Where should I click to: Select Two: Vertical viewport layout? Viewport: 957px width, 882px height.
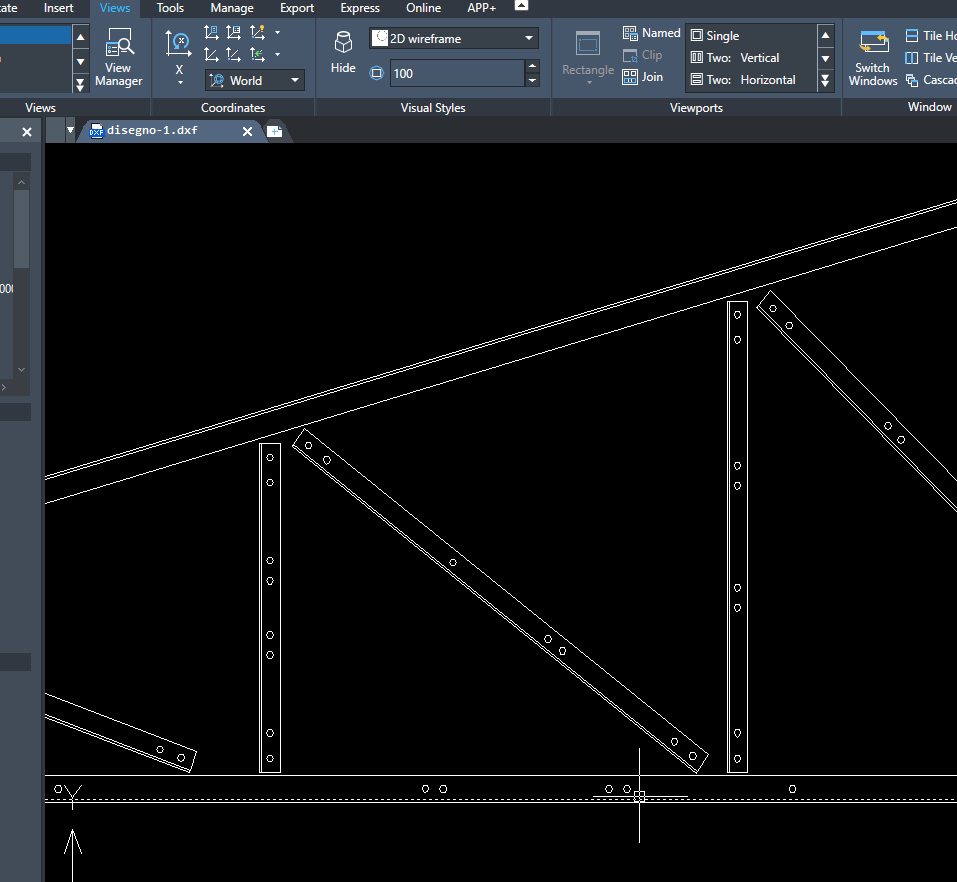click(751, 57)
